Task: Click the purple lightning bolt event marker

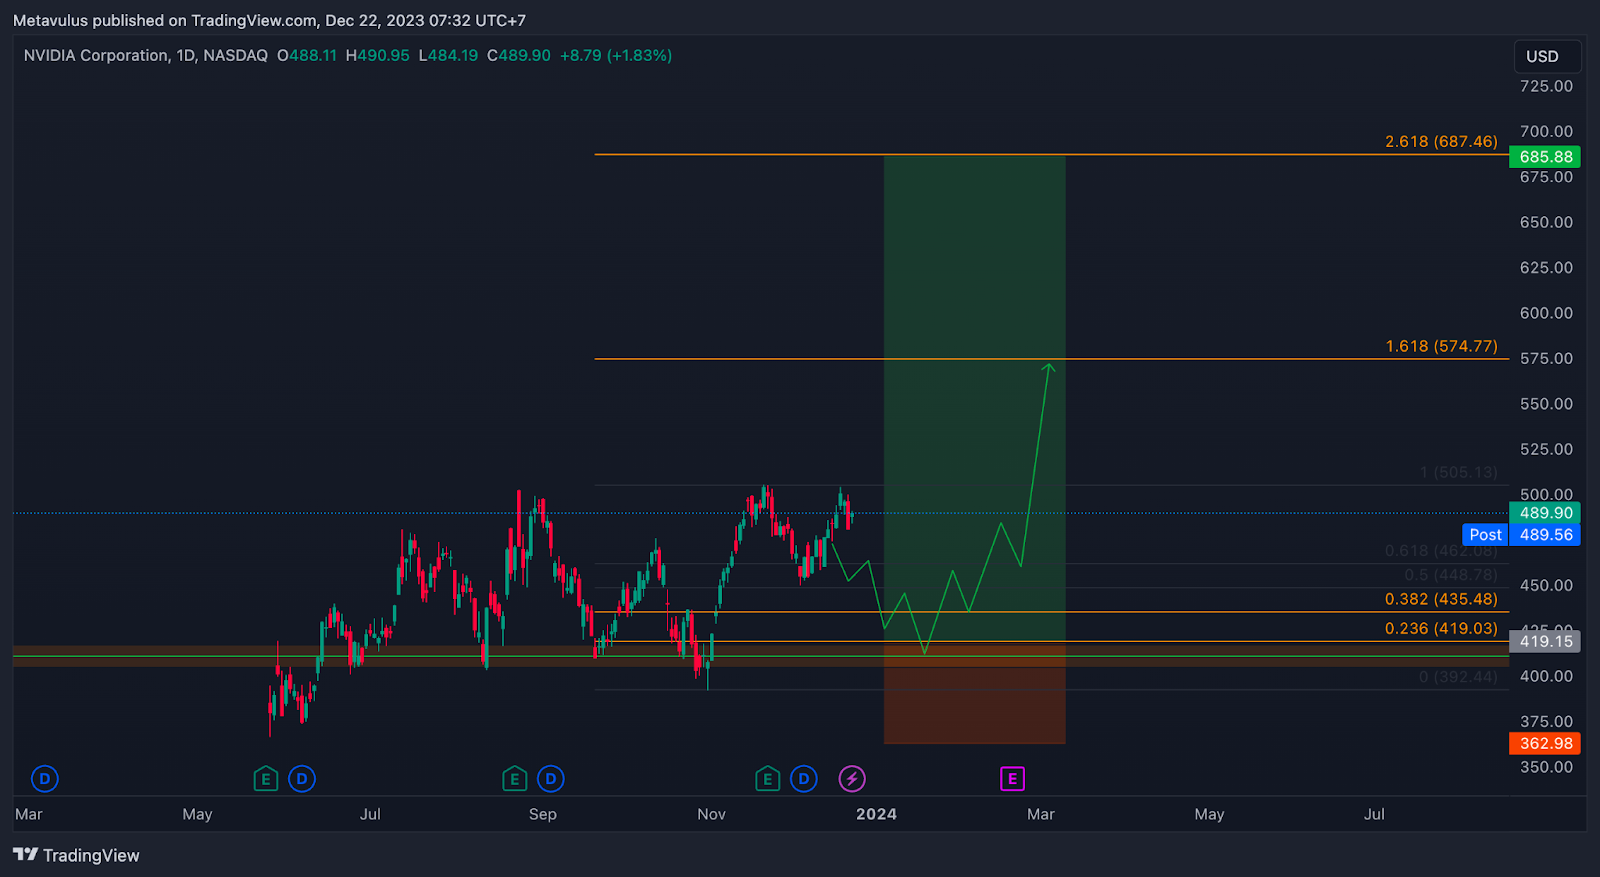Action: coord(852,778)
